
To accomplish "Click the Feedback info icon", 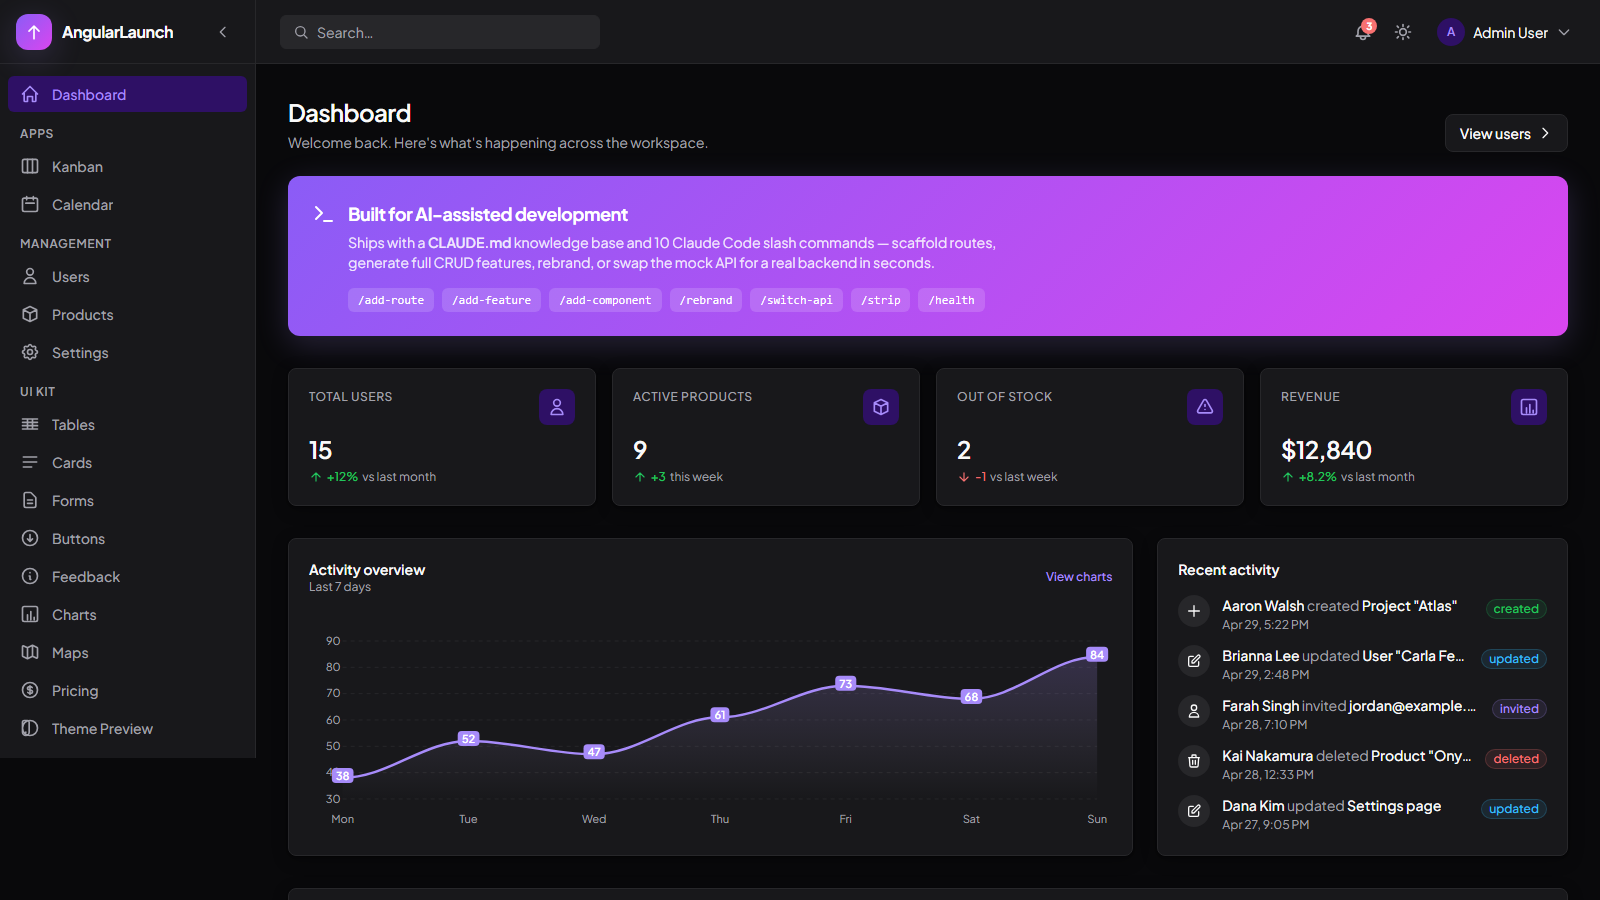I will pos(30,576).
